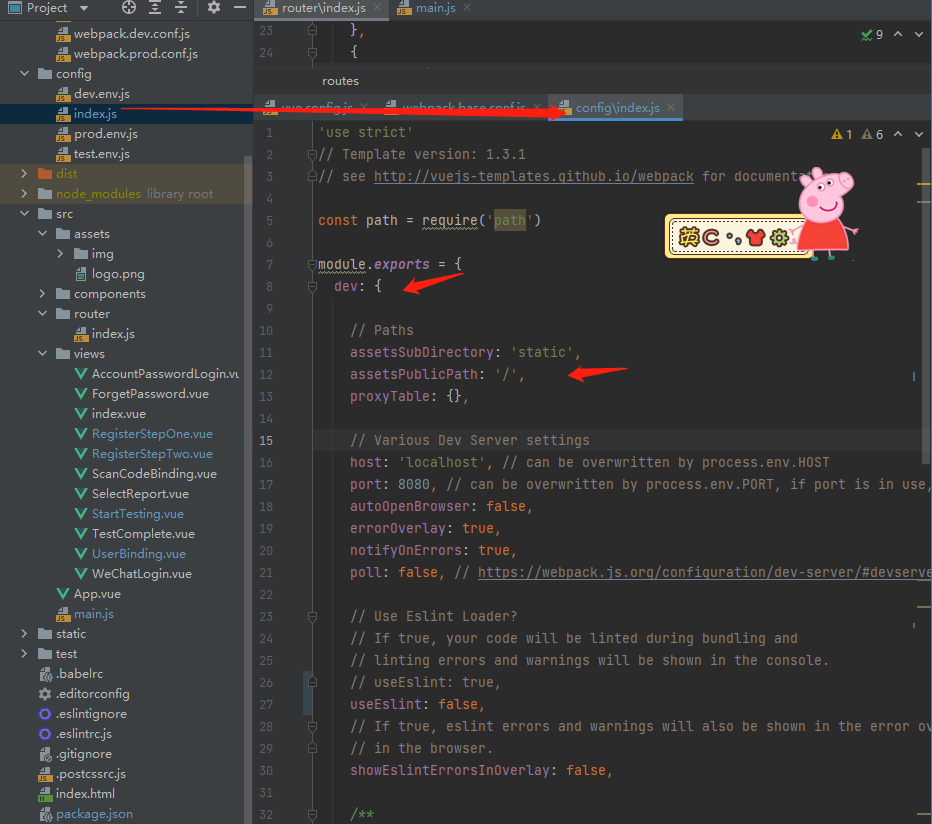Click the editor vertical scrollbar
The height and width of the screenshot is (824, 932).
point(925,304)
